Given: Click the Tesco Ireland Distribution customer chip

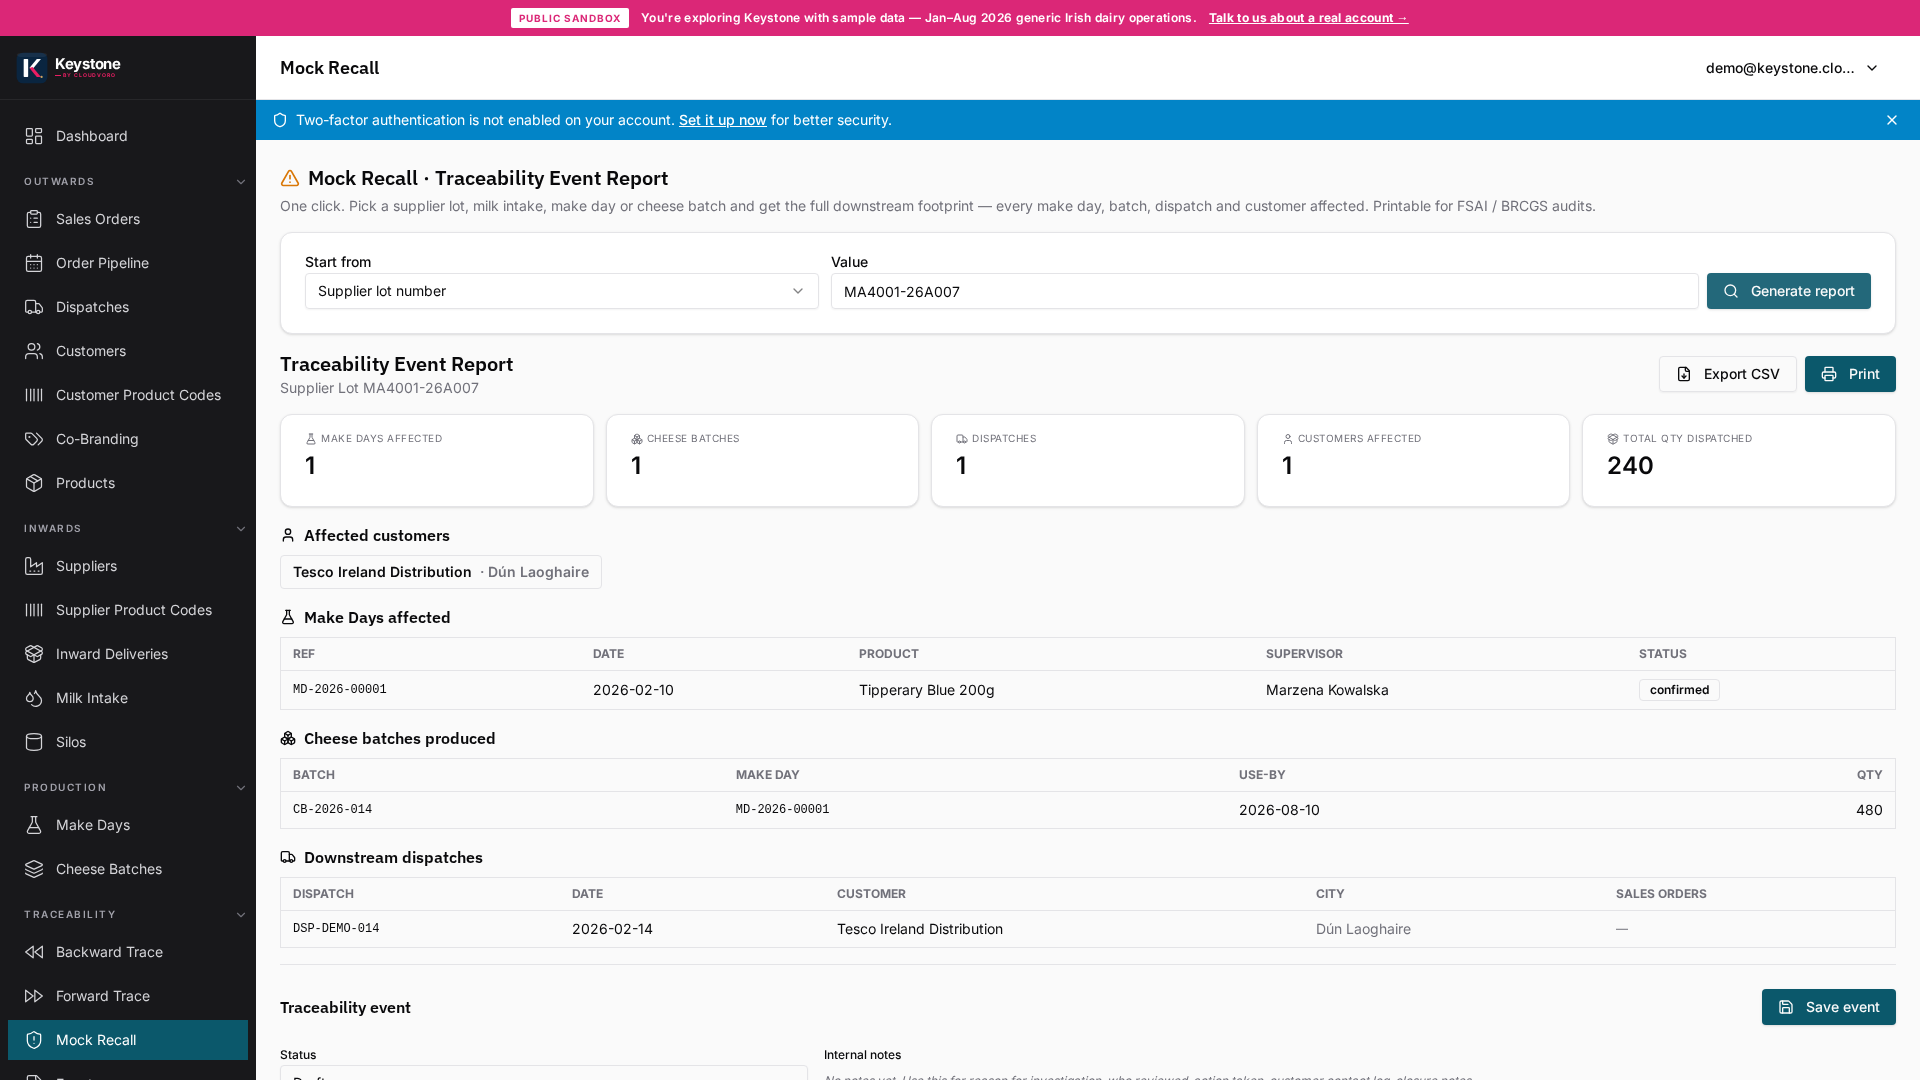Looking at the screenshot, I should [x=441, y=572].
